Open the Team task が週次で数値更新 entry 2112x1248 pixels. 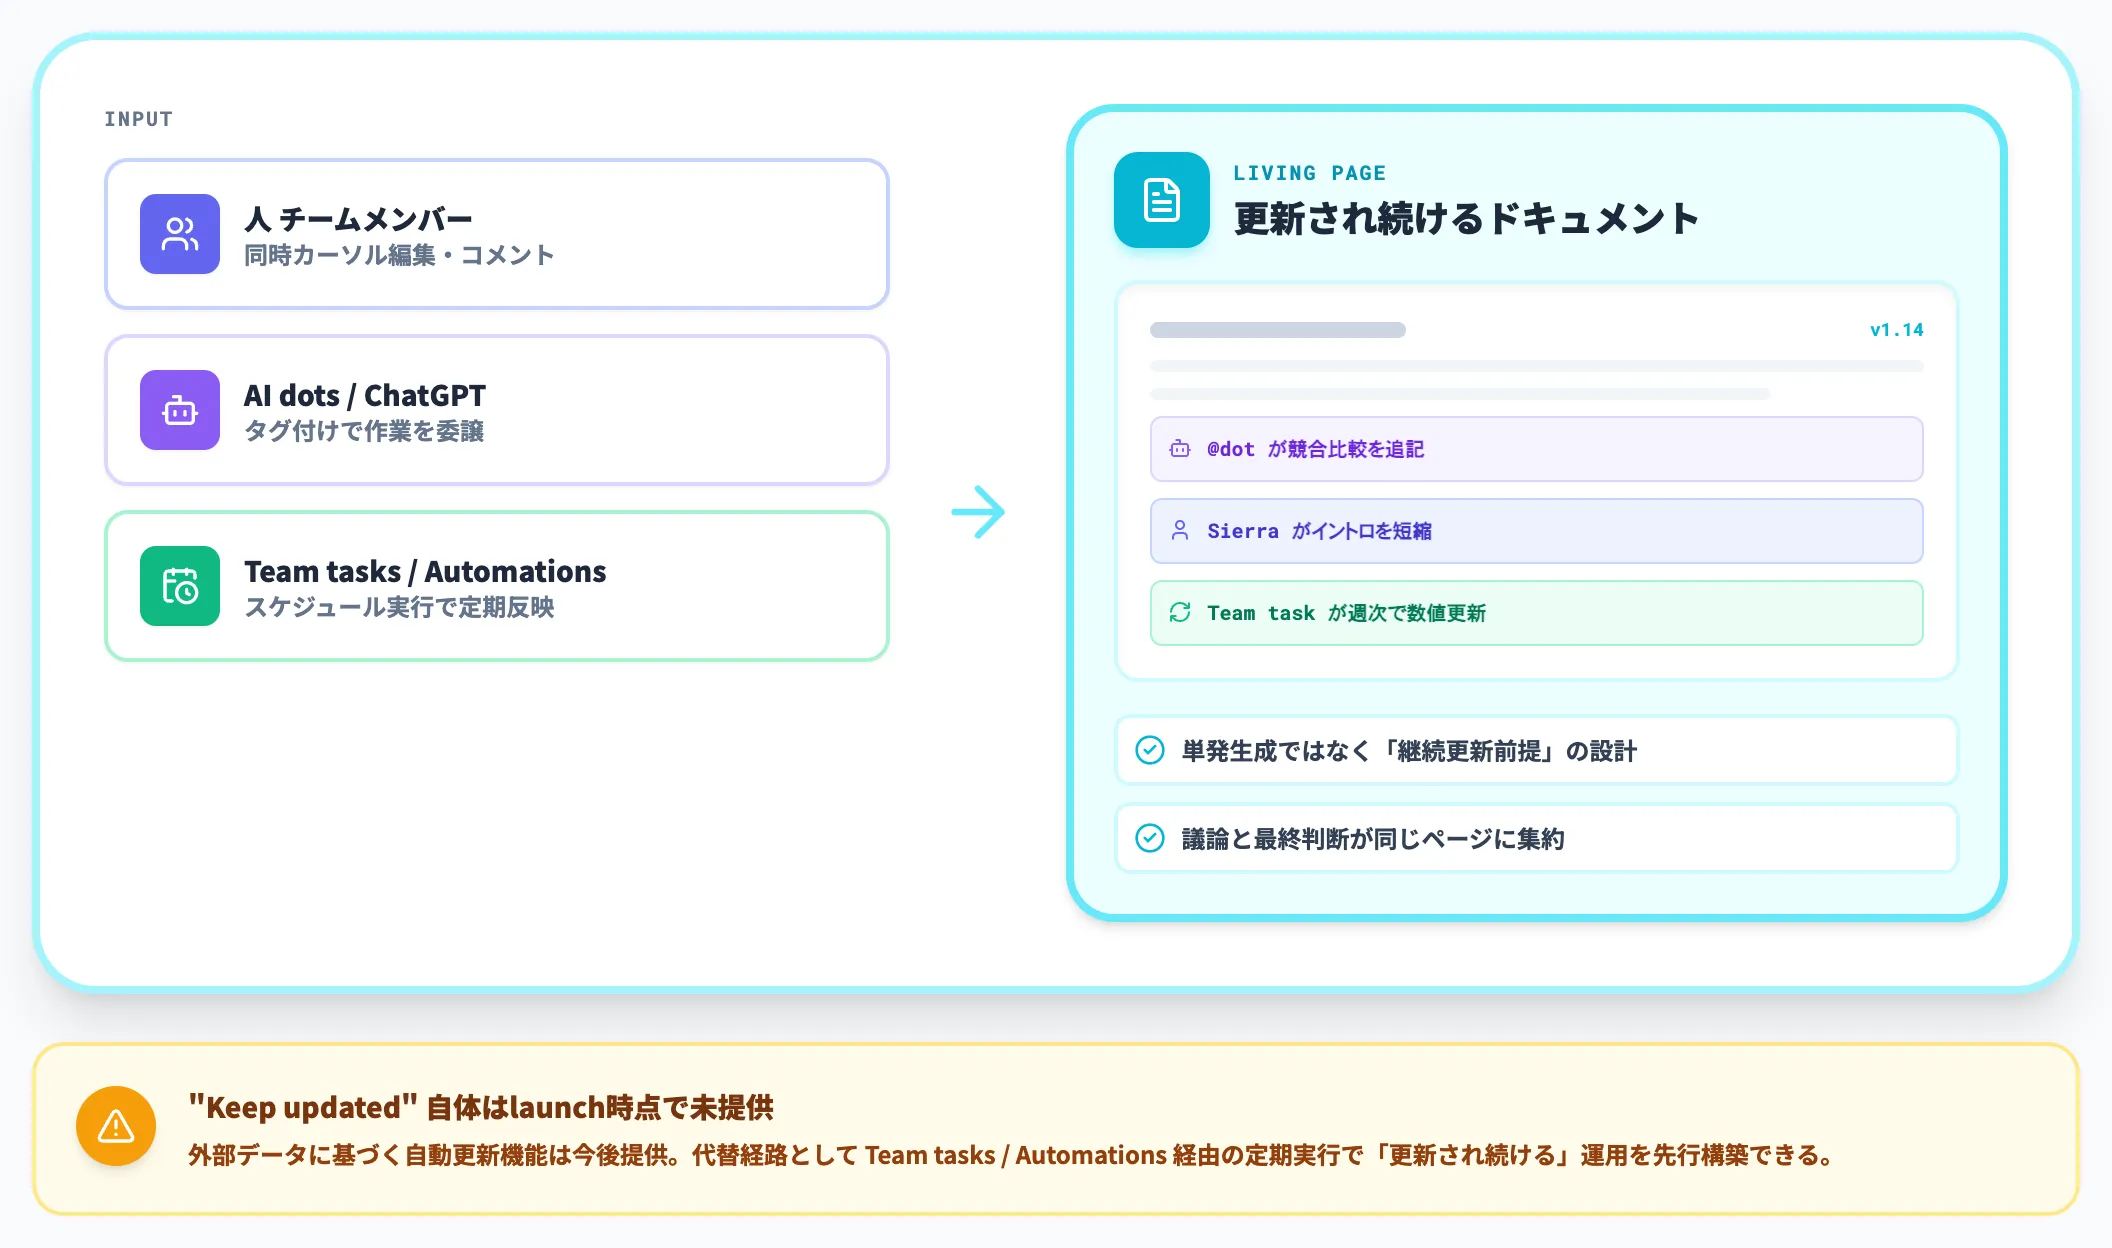tap(1536, 613)
